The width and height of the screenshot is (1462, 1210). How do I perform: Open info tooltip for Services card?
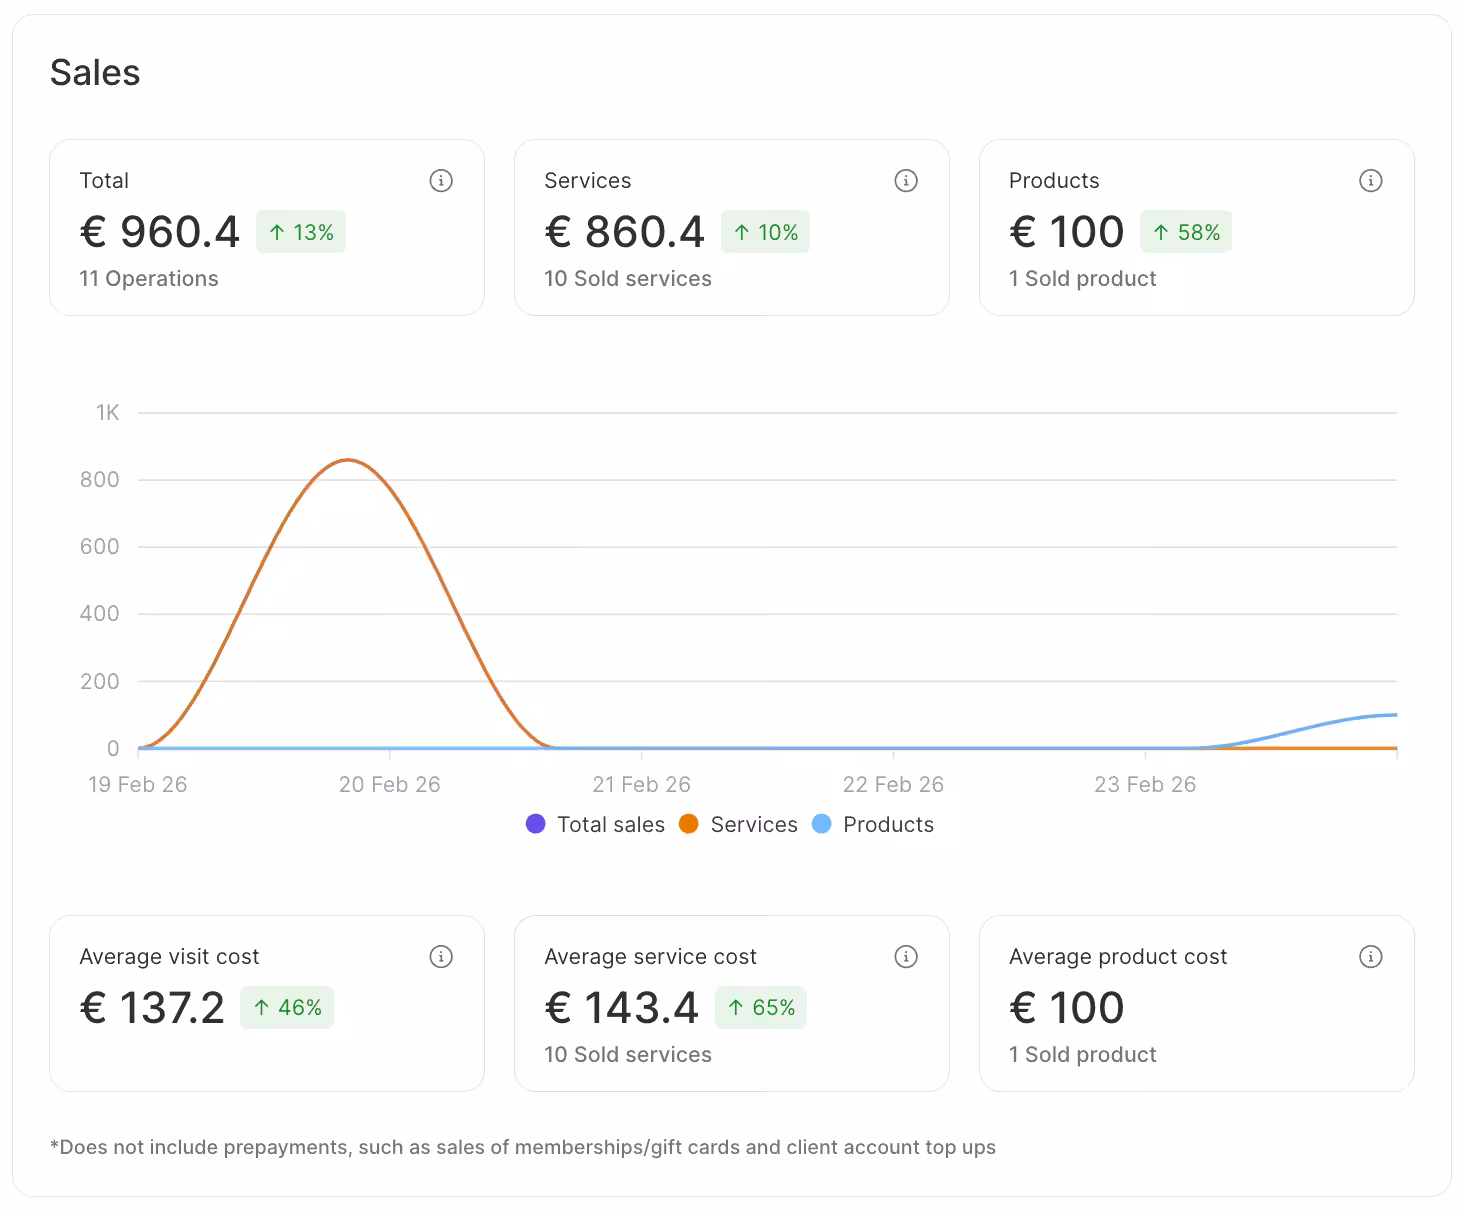click(906, 181)
